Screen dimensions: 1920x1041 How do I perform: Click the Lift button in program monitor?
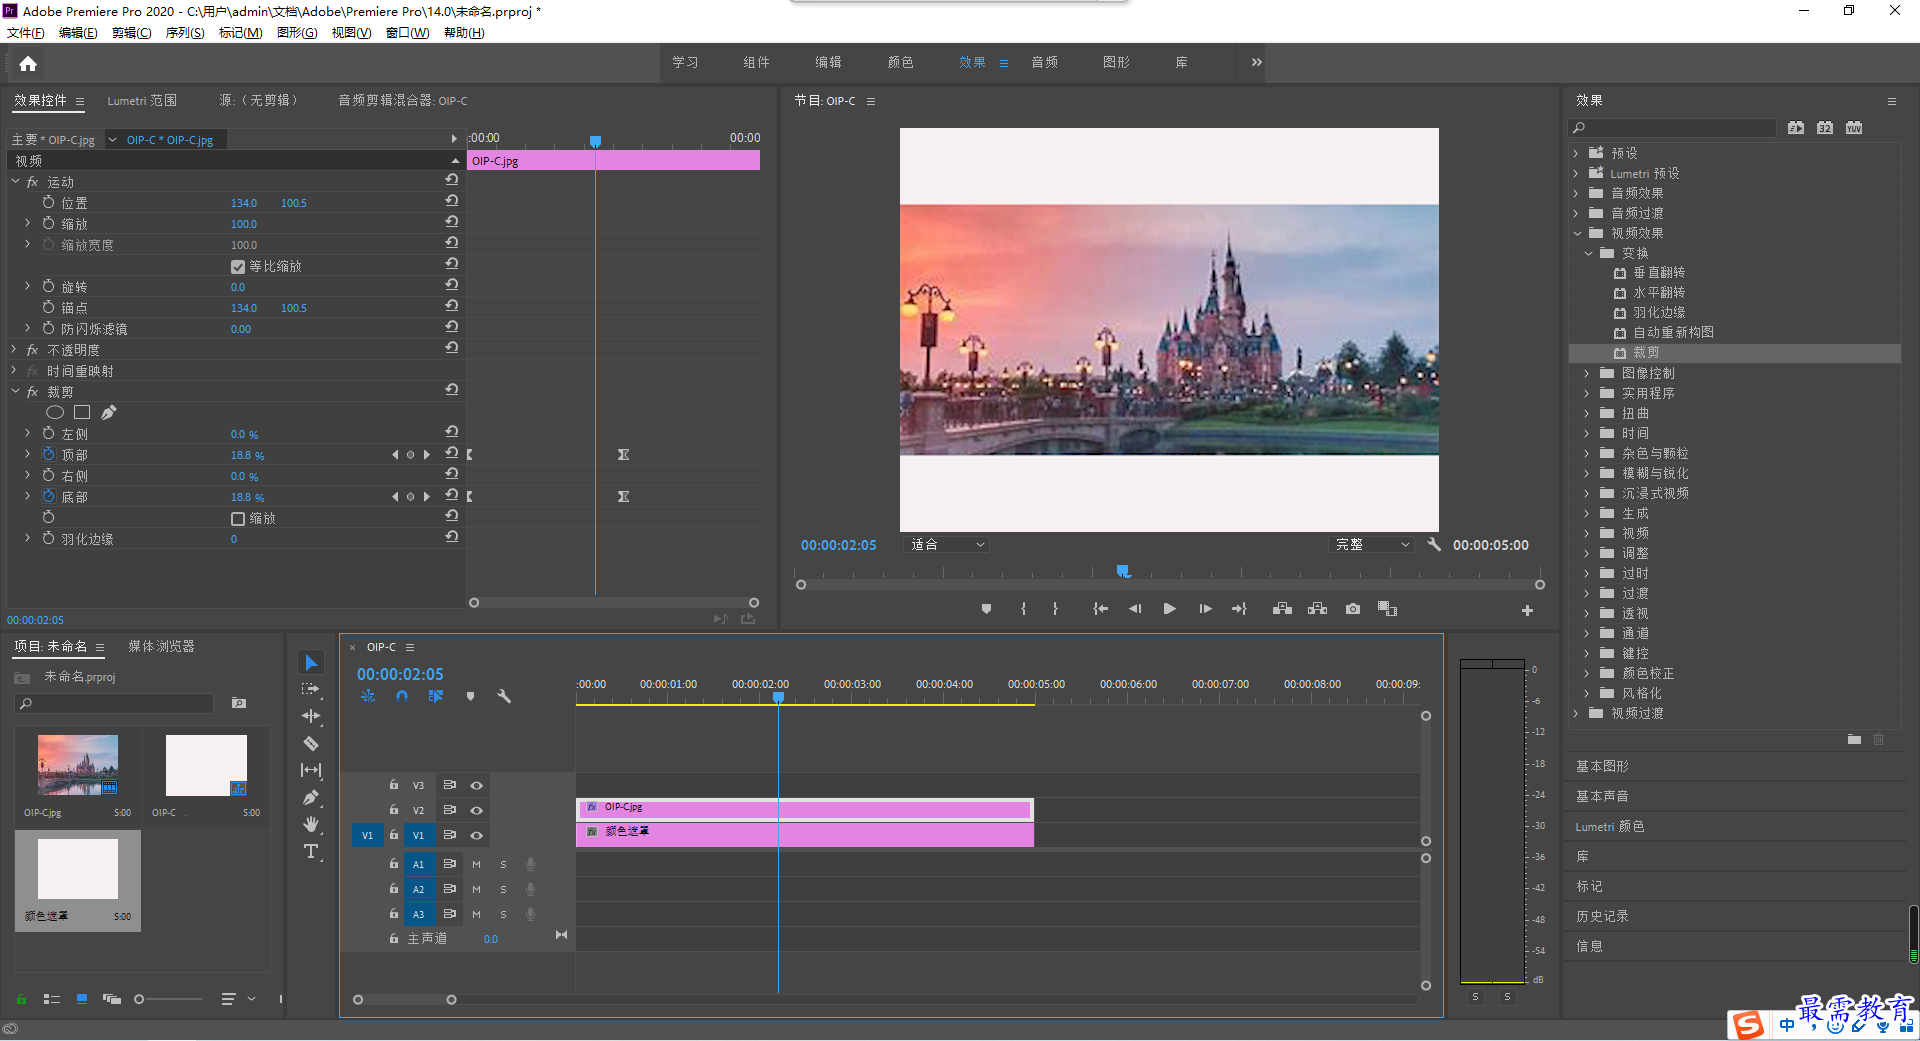[1282, 609]
